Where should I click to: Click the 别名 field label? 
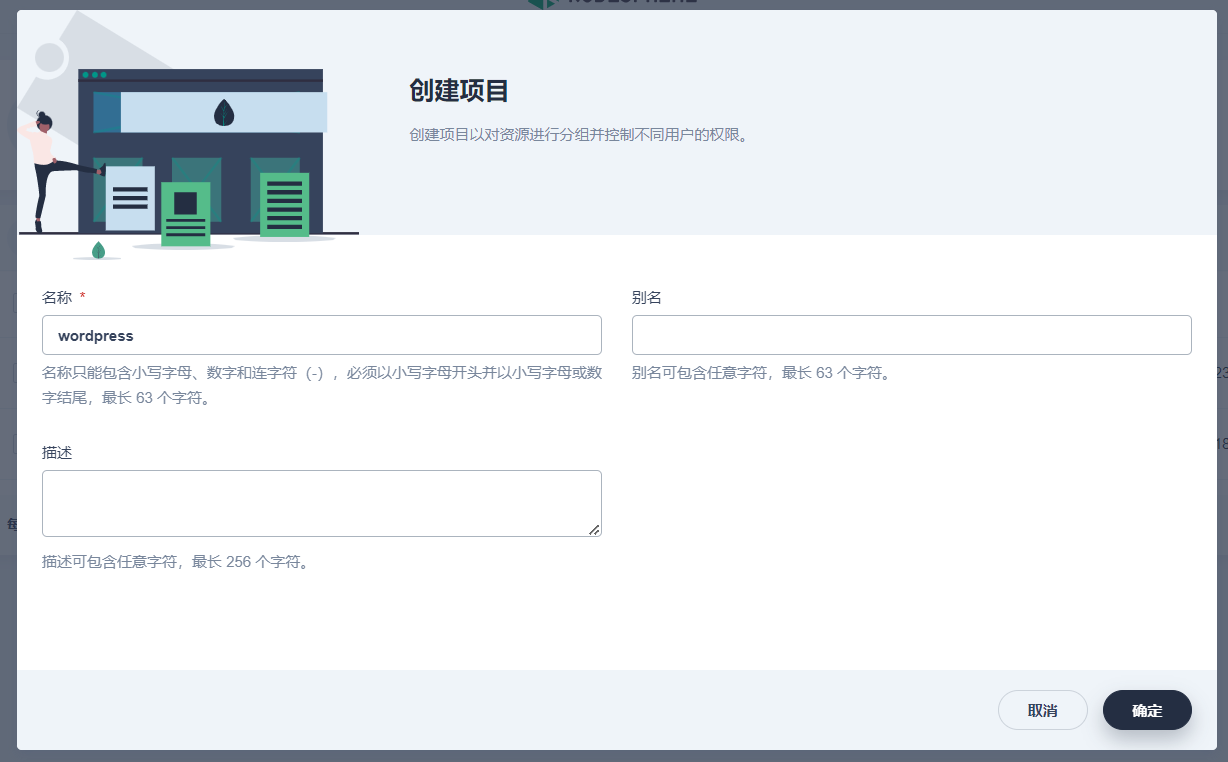click(x=646, y=297)
